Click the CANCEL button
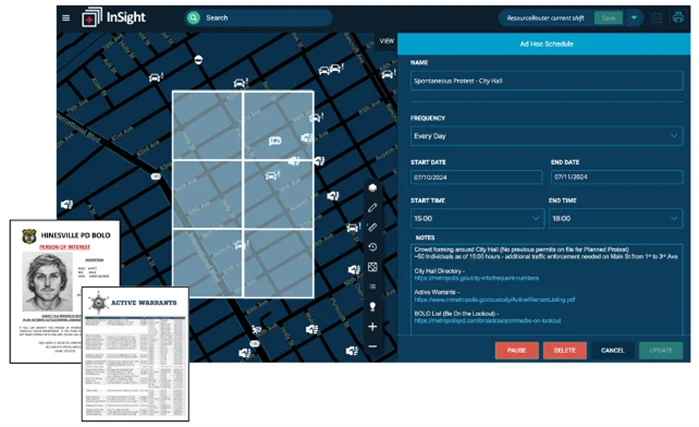 click(613, 350)
